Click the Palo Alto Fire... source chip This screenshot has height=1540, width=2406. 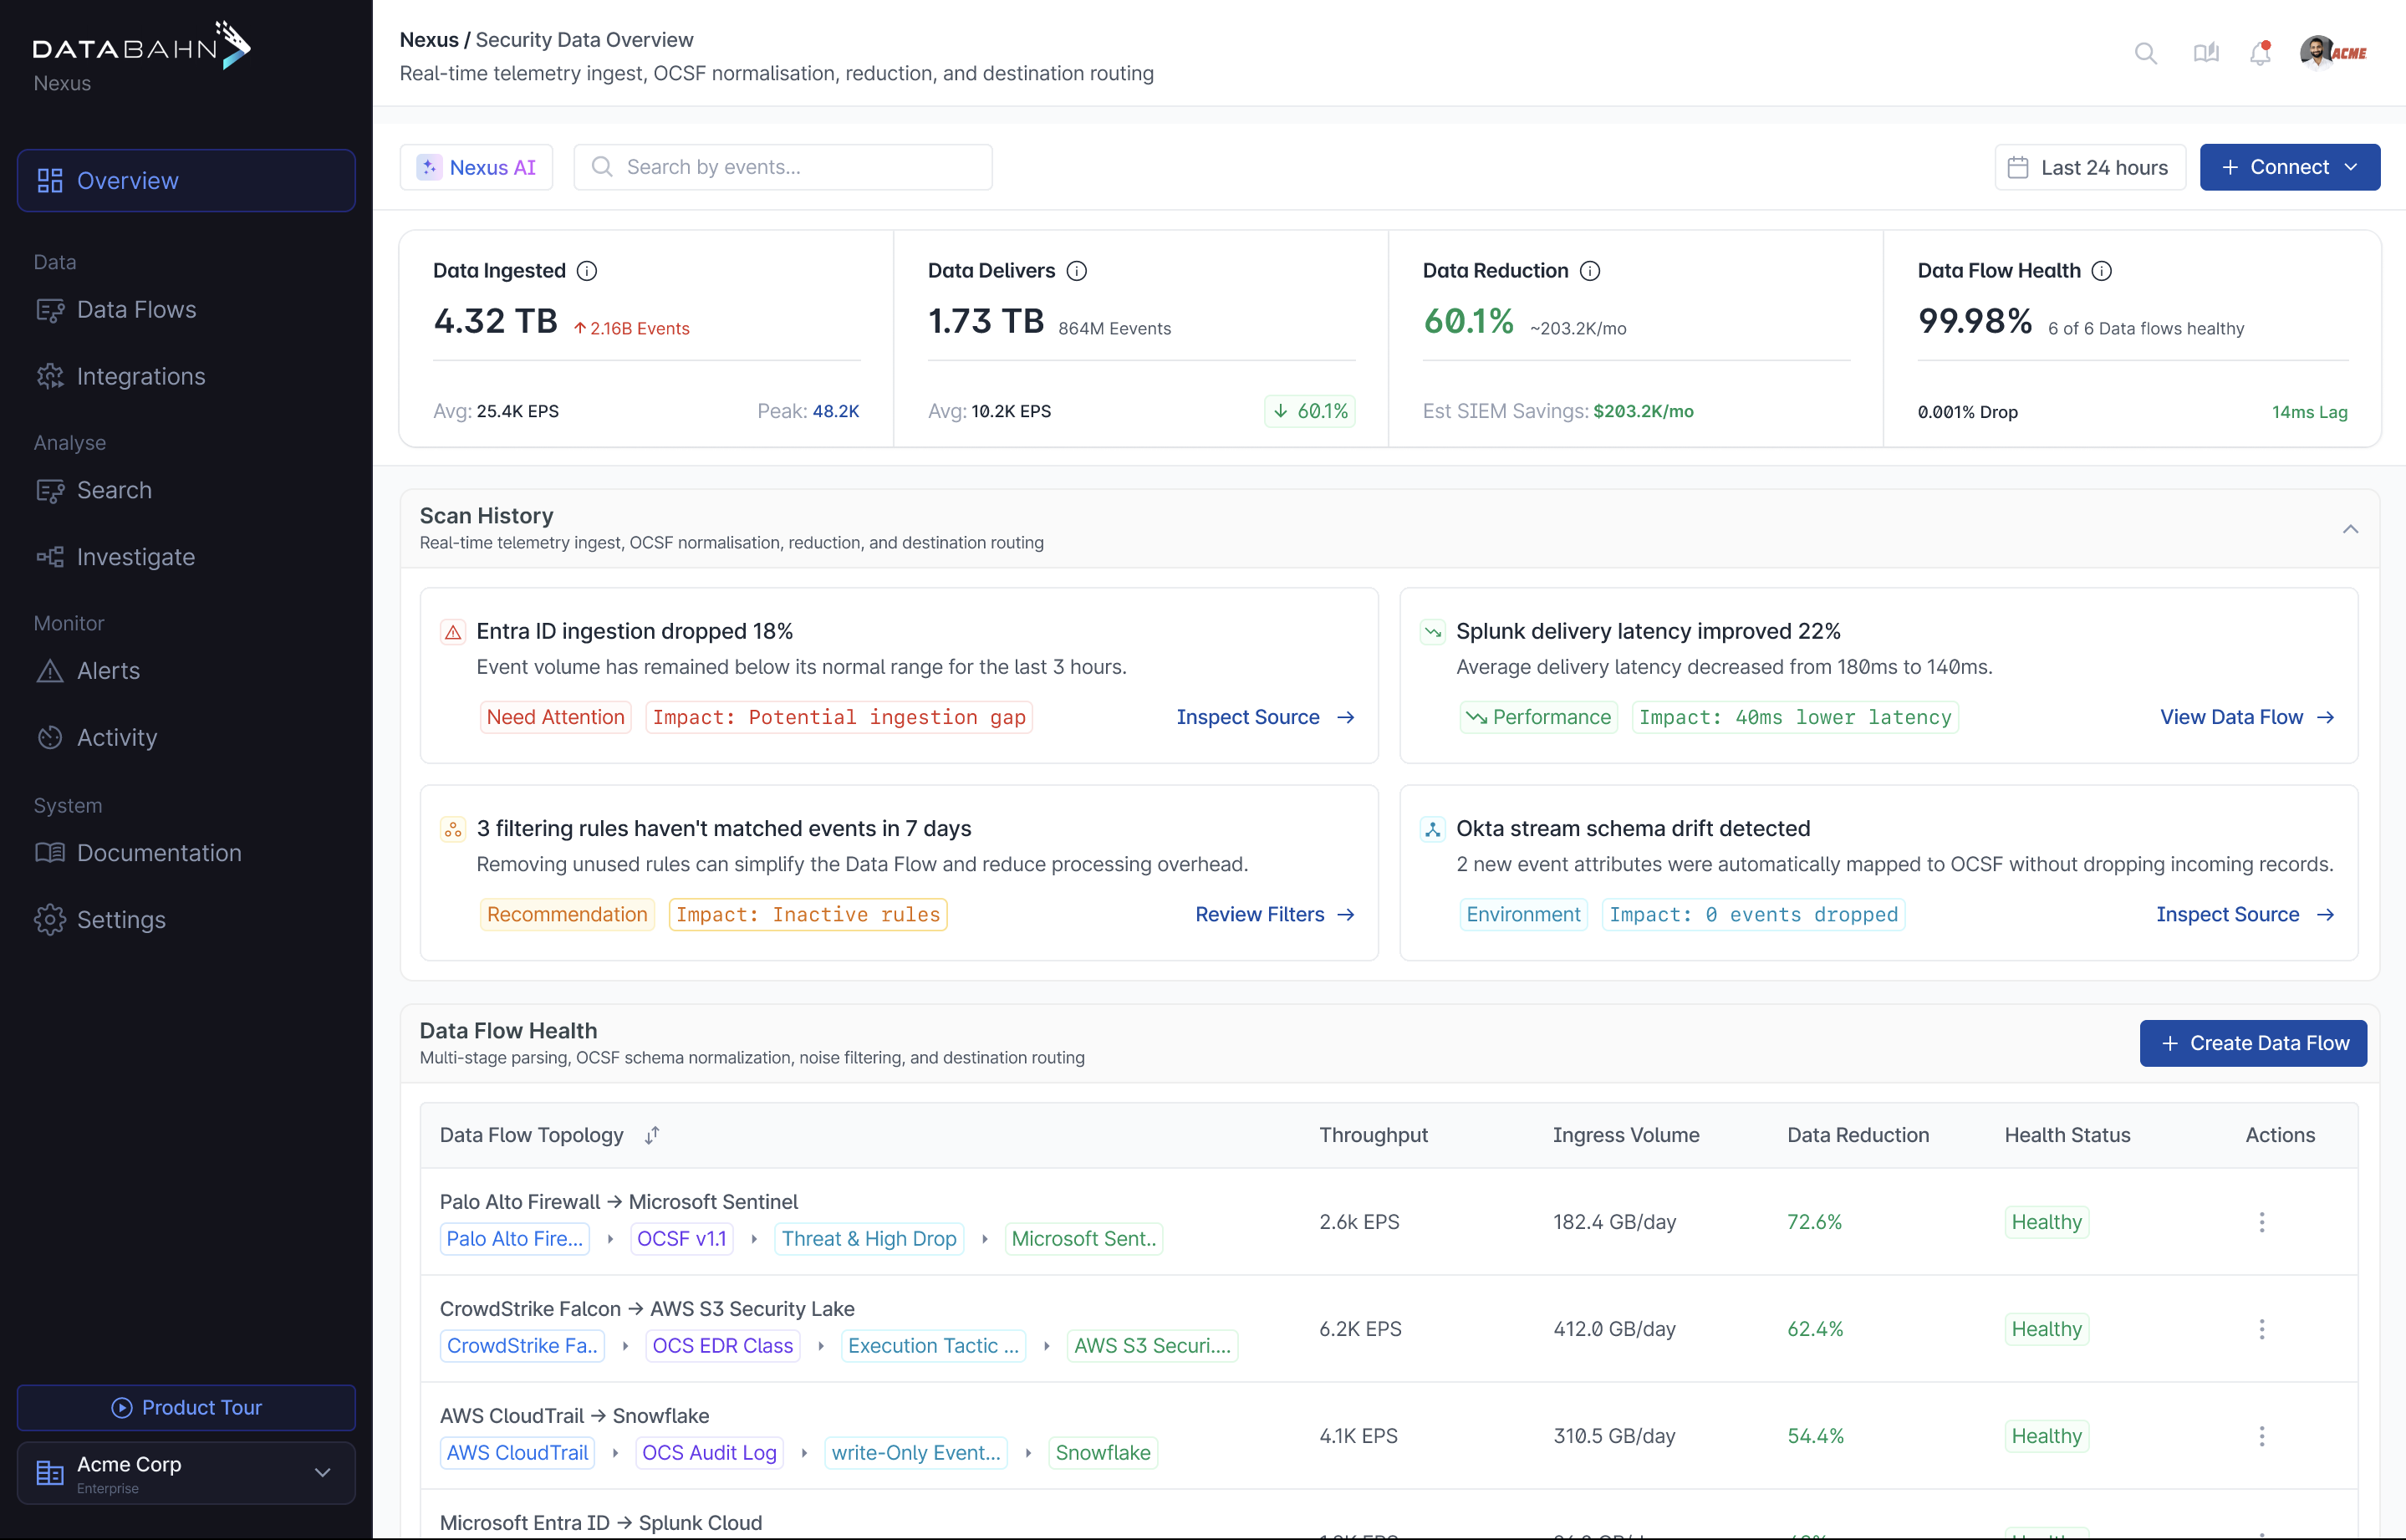514,1239
